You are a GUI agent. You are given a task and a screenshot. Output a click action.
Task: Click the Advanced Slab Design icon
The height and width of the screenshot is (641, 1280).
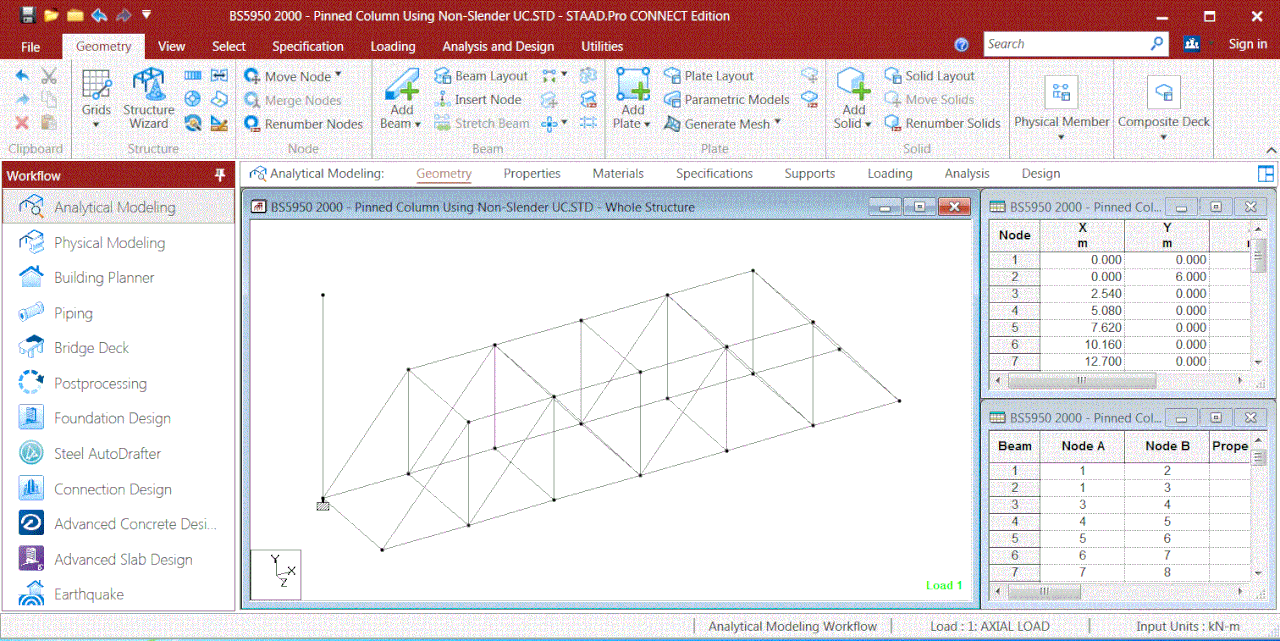pyautogui.click(x=31, y=559)
